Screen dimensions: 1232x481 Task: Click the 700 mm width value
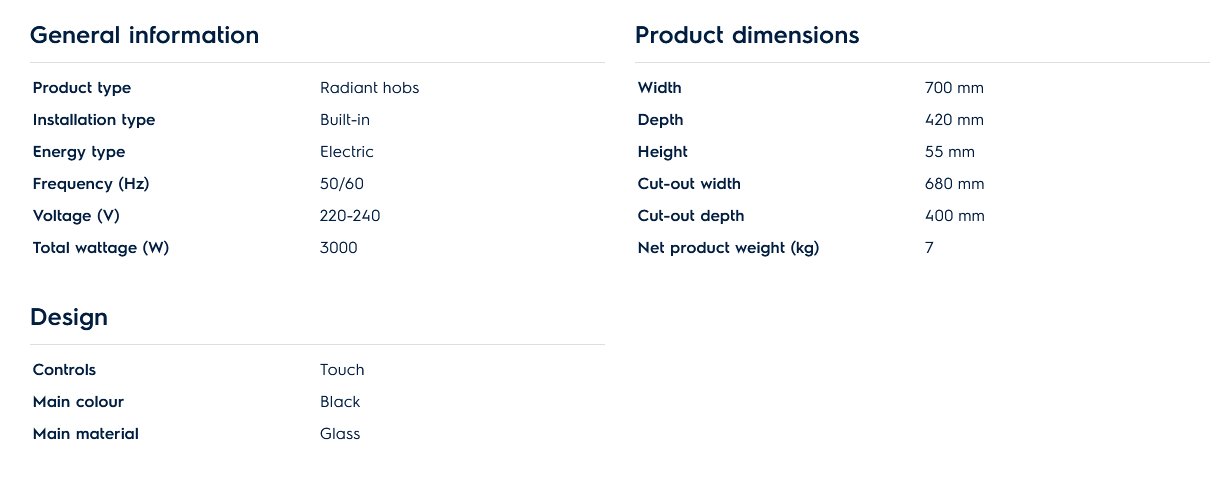954,88
